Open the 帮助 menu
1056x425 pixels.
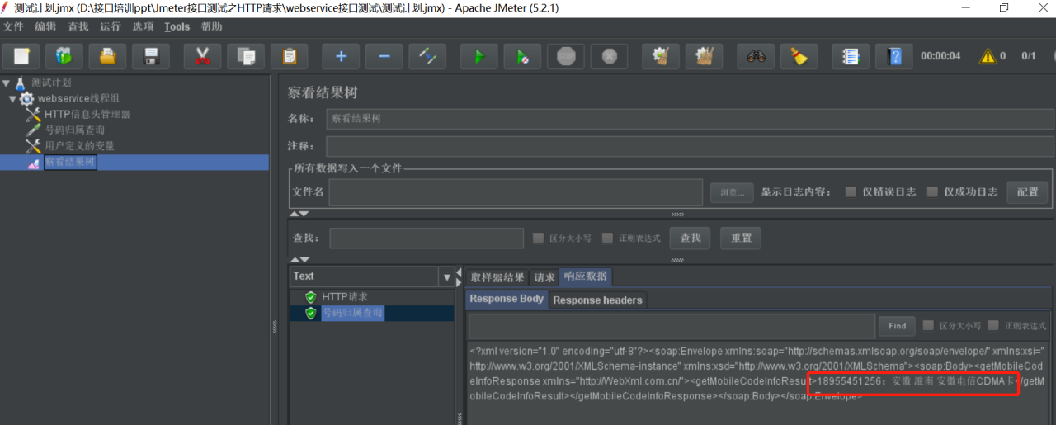pyautogui.click(x=211, y=27)
